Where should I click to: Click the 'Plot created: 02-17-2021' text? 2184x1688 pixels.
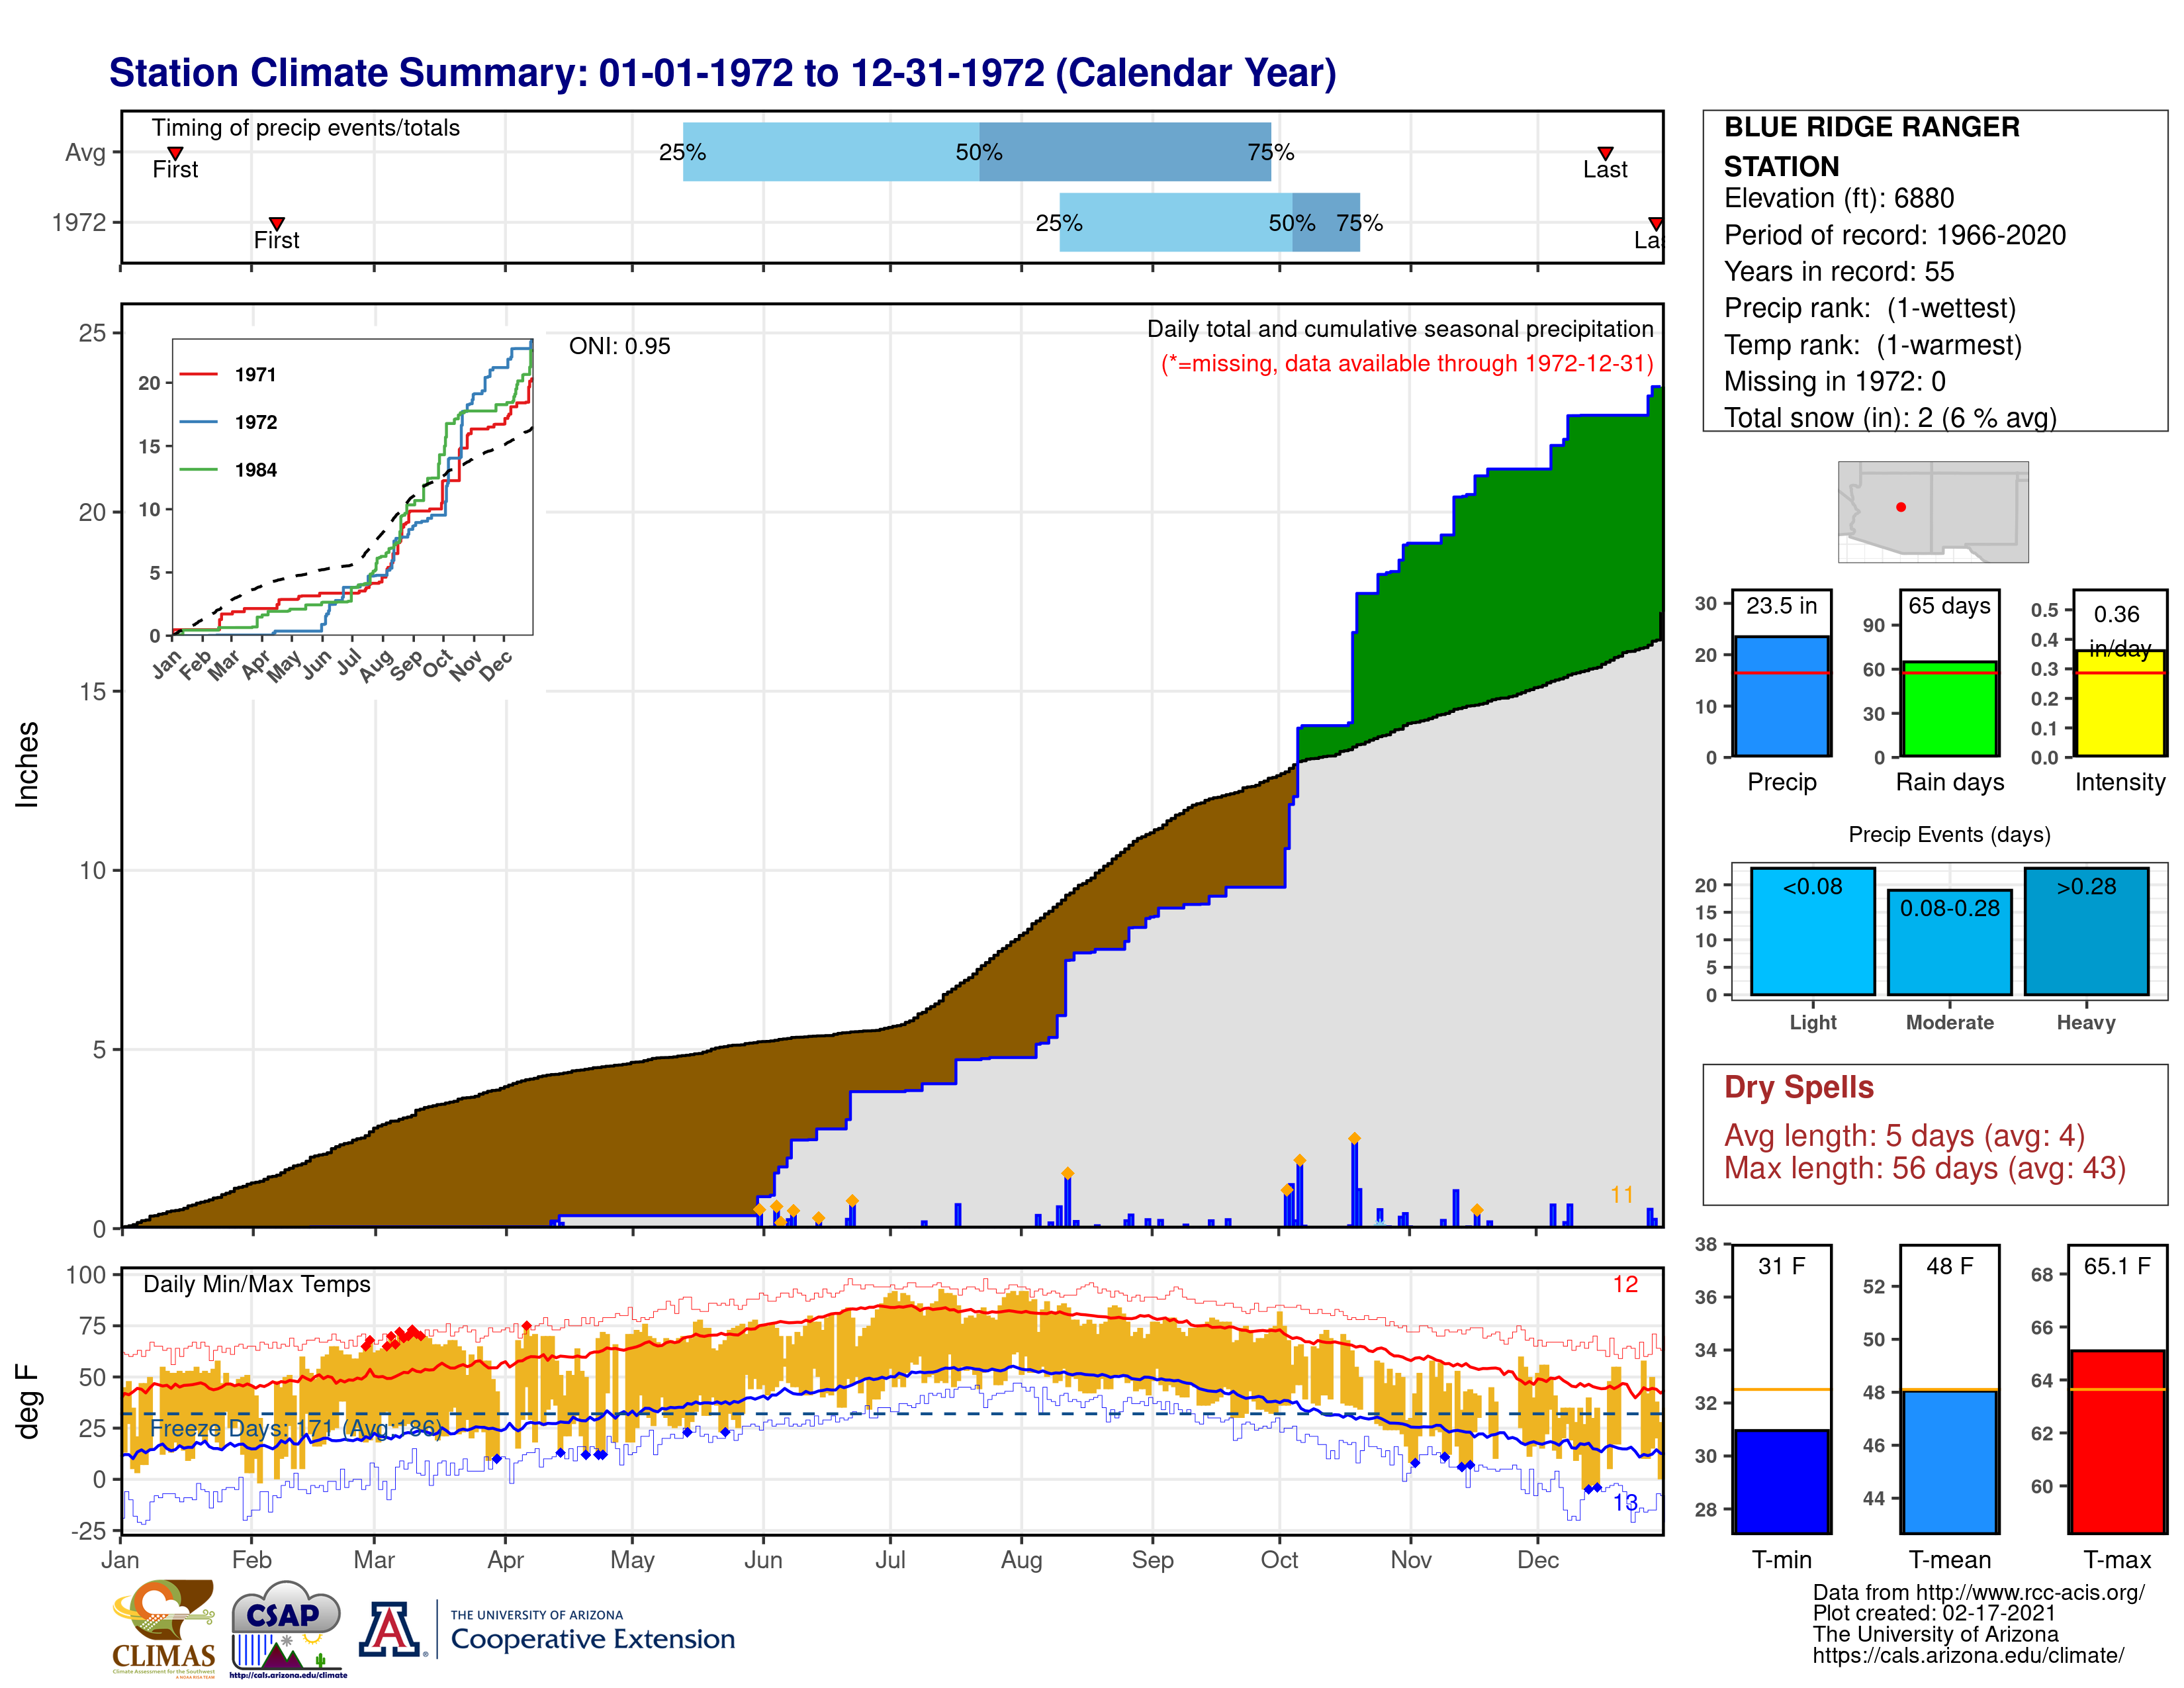[1934, 1613]
